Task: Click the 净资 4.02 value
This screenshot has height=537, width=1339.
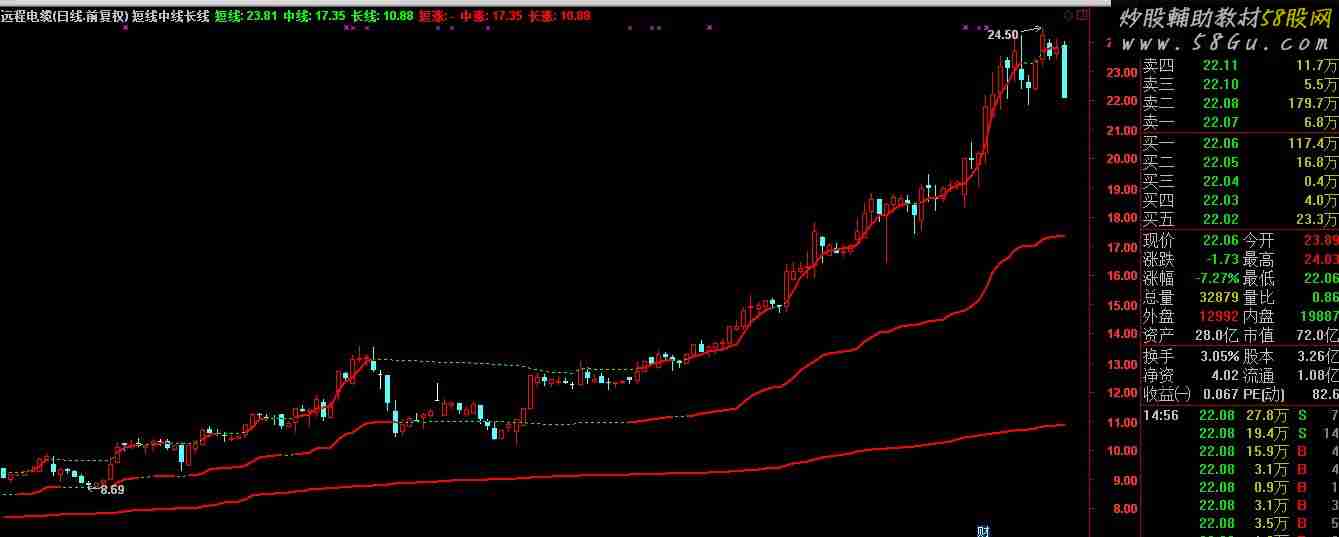Action: tap(1224, 376)
